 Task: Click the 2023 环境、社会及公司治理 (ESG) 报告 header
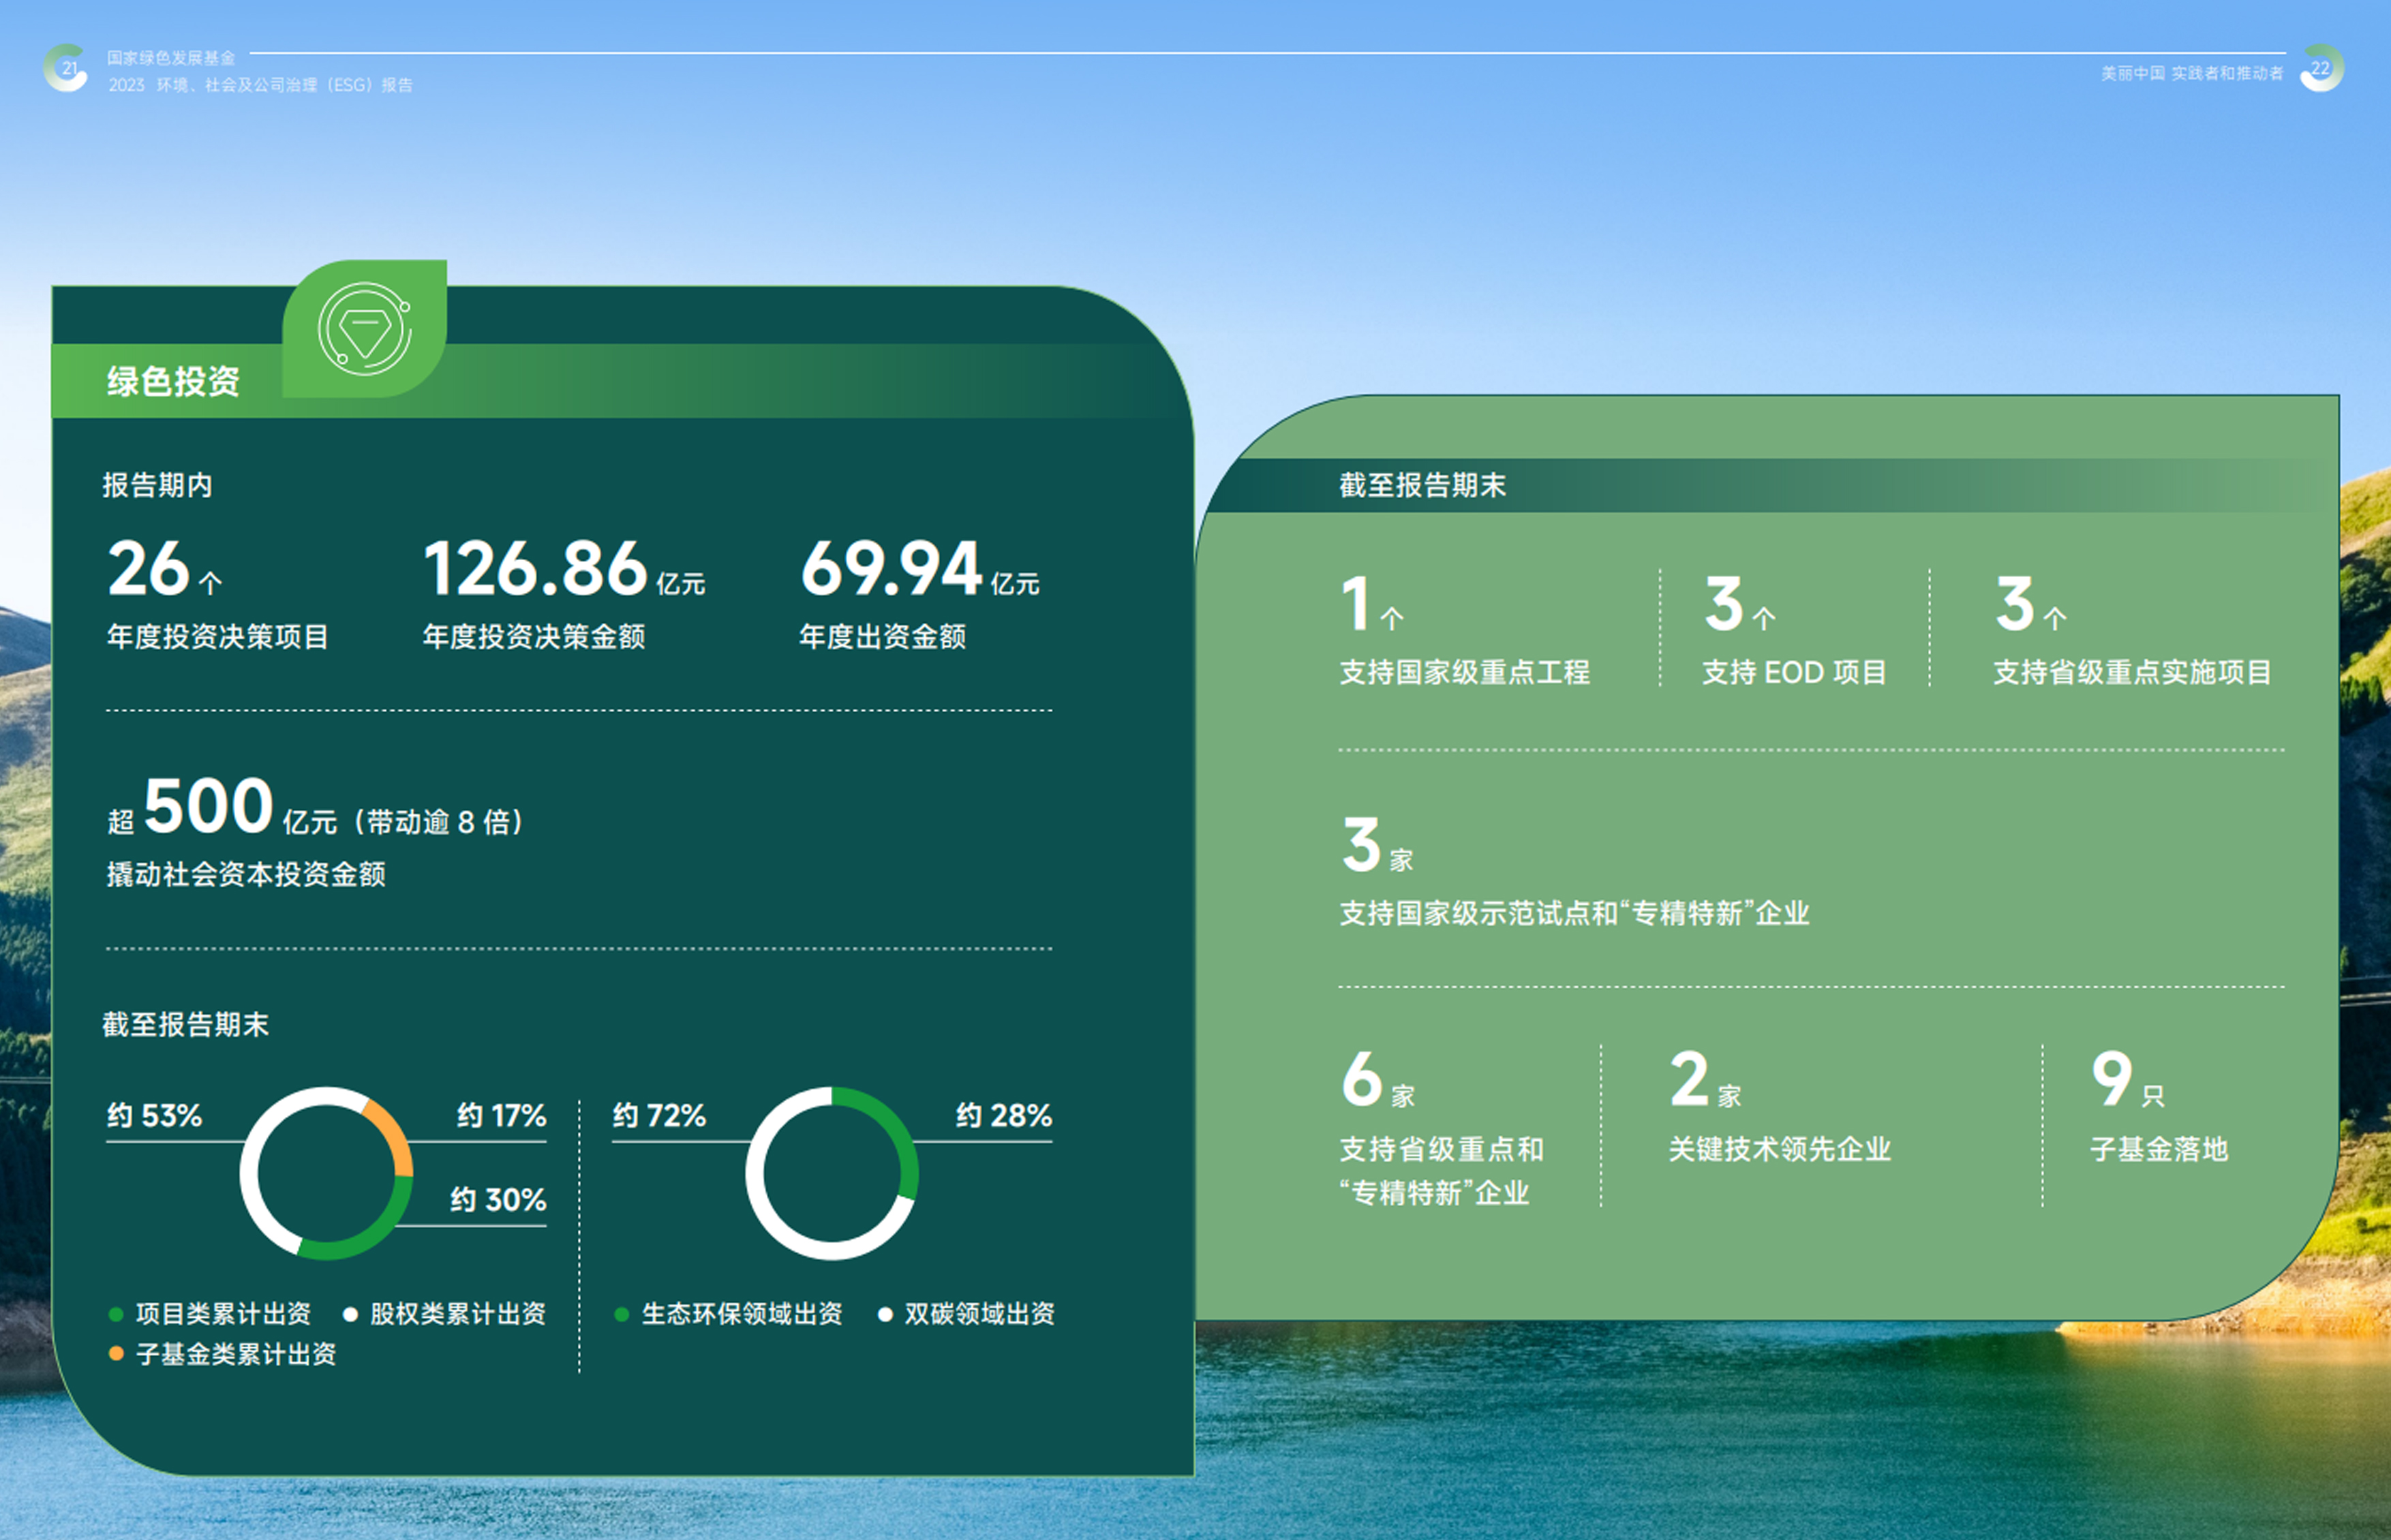(260, 85)
